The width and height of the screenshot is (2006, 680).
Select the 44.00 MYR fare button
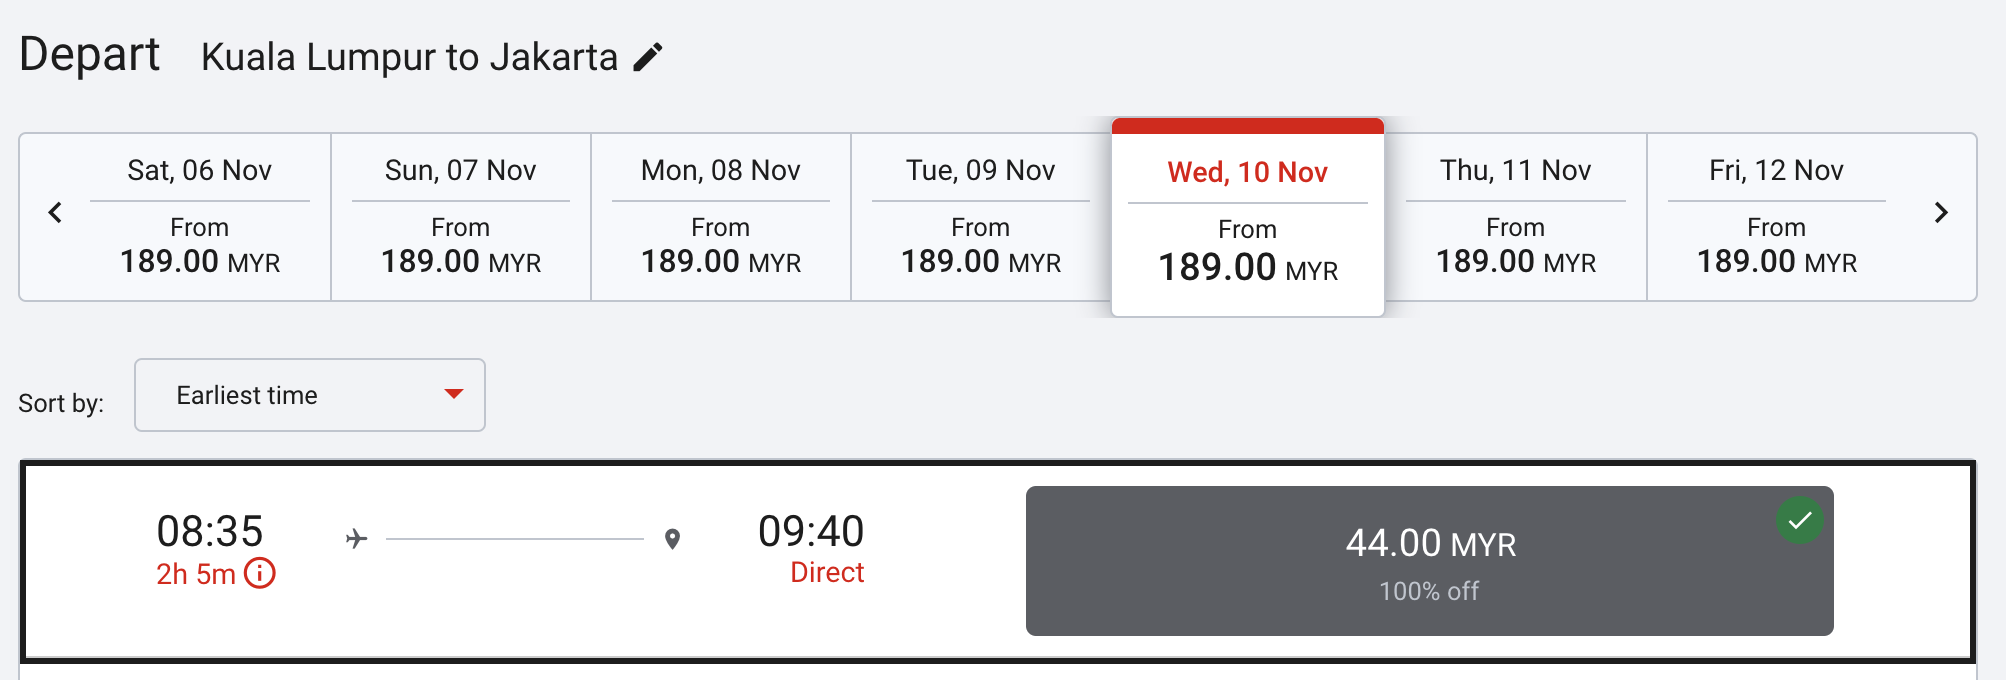click(x=1429, y=561)
